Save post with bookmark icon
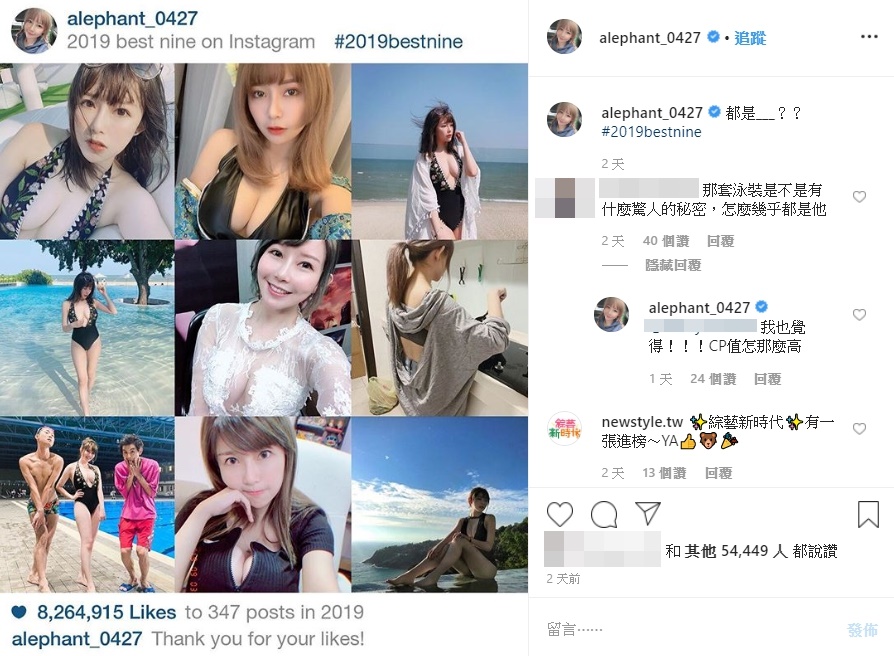The image size is (894, 656). (x=868, y=514)
